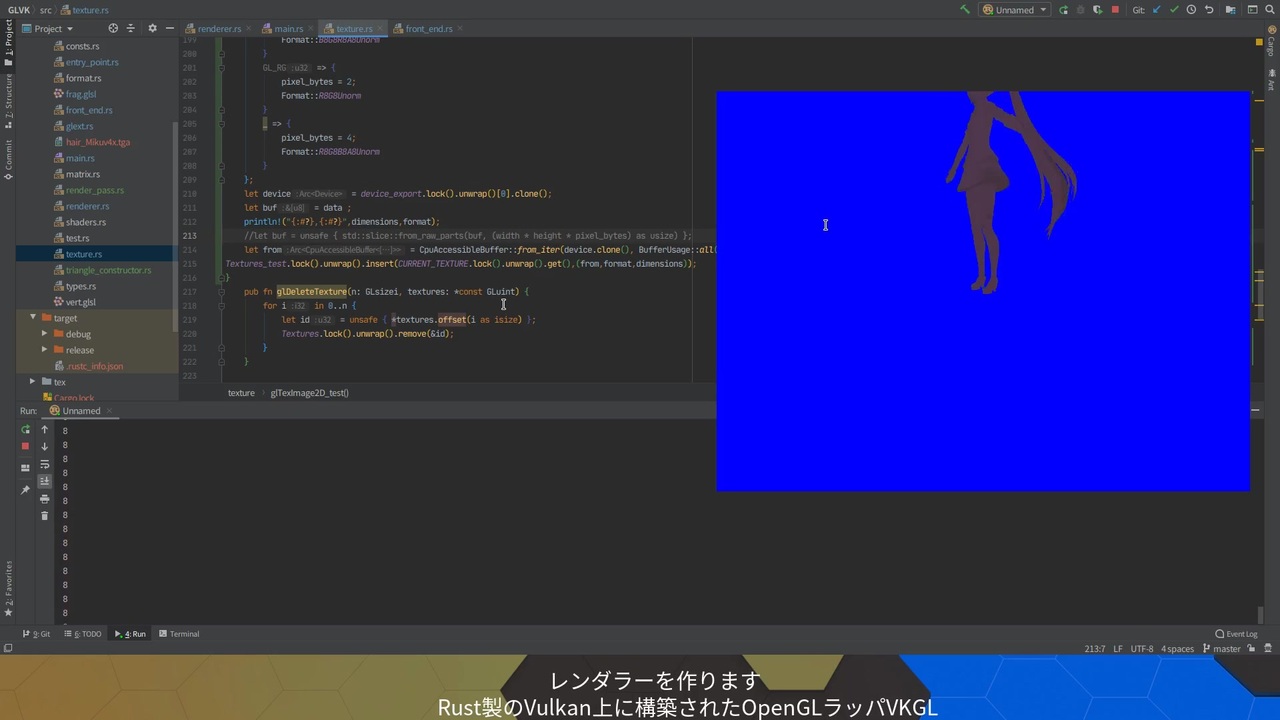Move down the stack trace in Run panel
The height and width of the screenshot is (720, 1280).
click(x=44, y=447)
